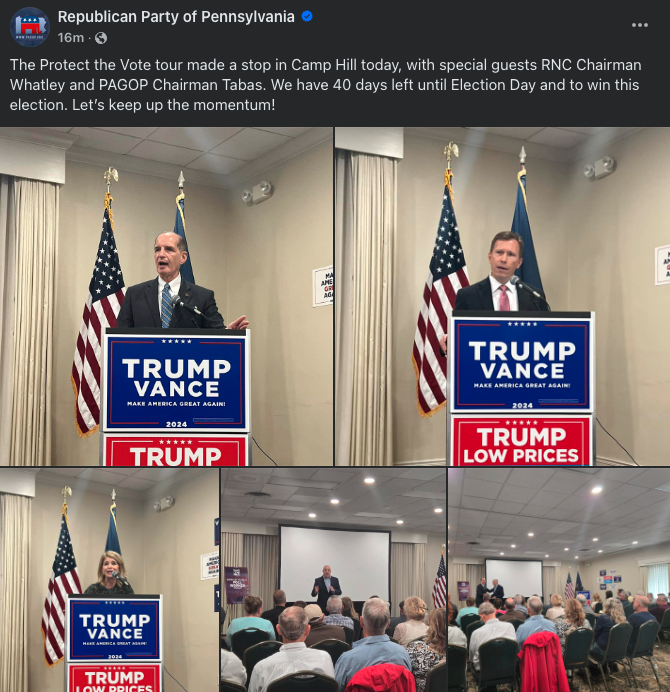Open photo of speaker wearing blue striped tie
Screen dimensions: 670x692
click(x=166, y=297)
